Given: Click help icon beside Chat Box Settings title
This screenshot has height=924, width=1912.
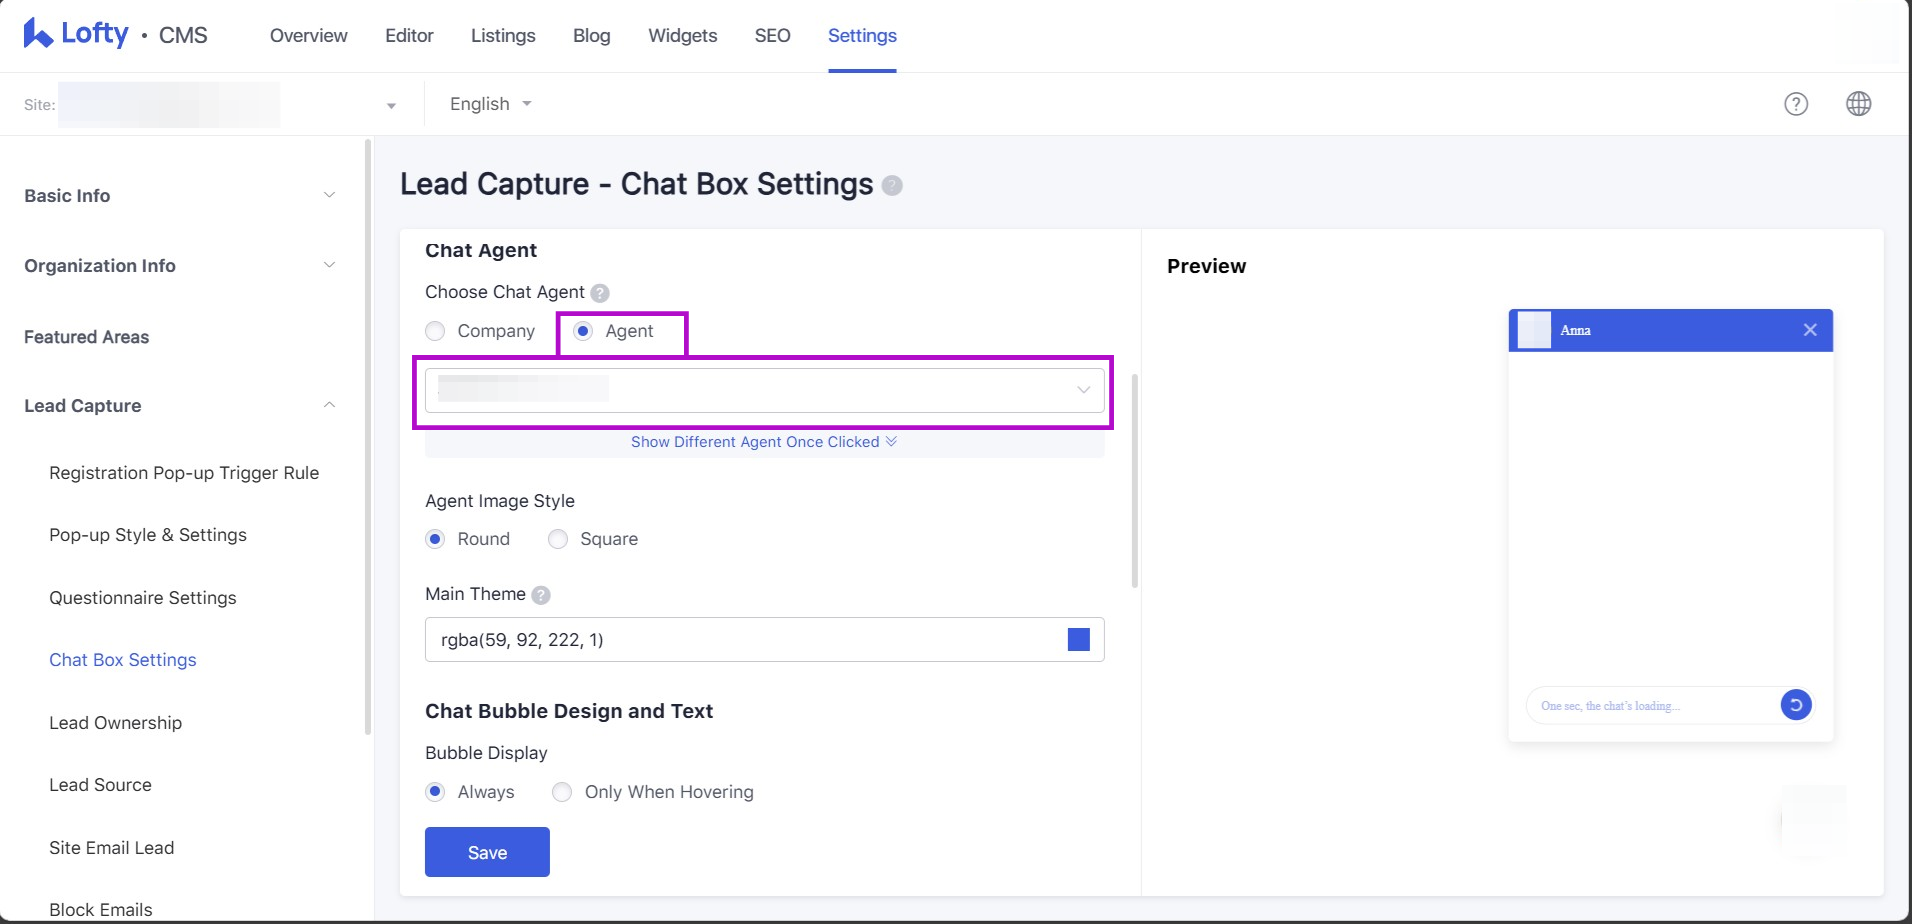Looking at the screenshot, I should [x=892, y=186].
